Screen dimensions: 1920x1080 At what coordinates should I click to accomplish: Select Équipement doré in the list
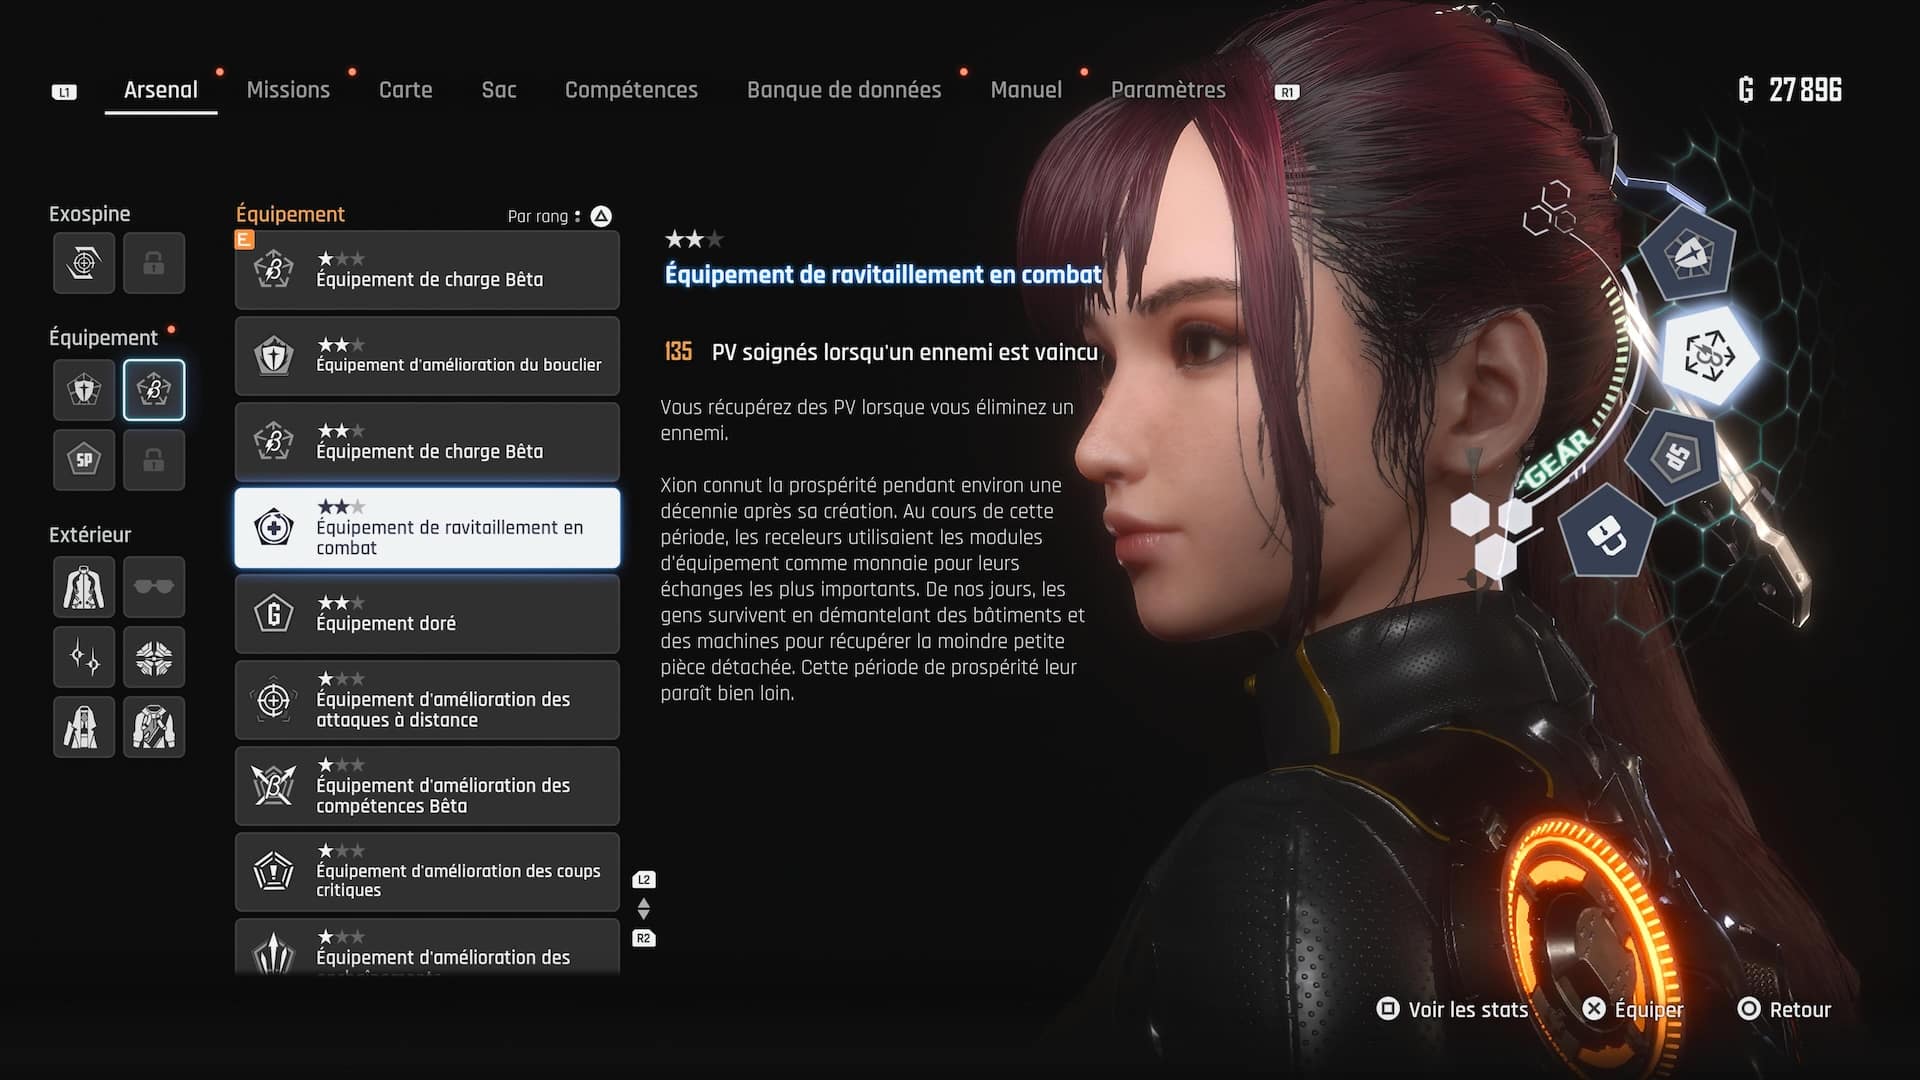click(x=427, y=614)
